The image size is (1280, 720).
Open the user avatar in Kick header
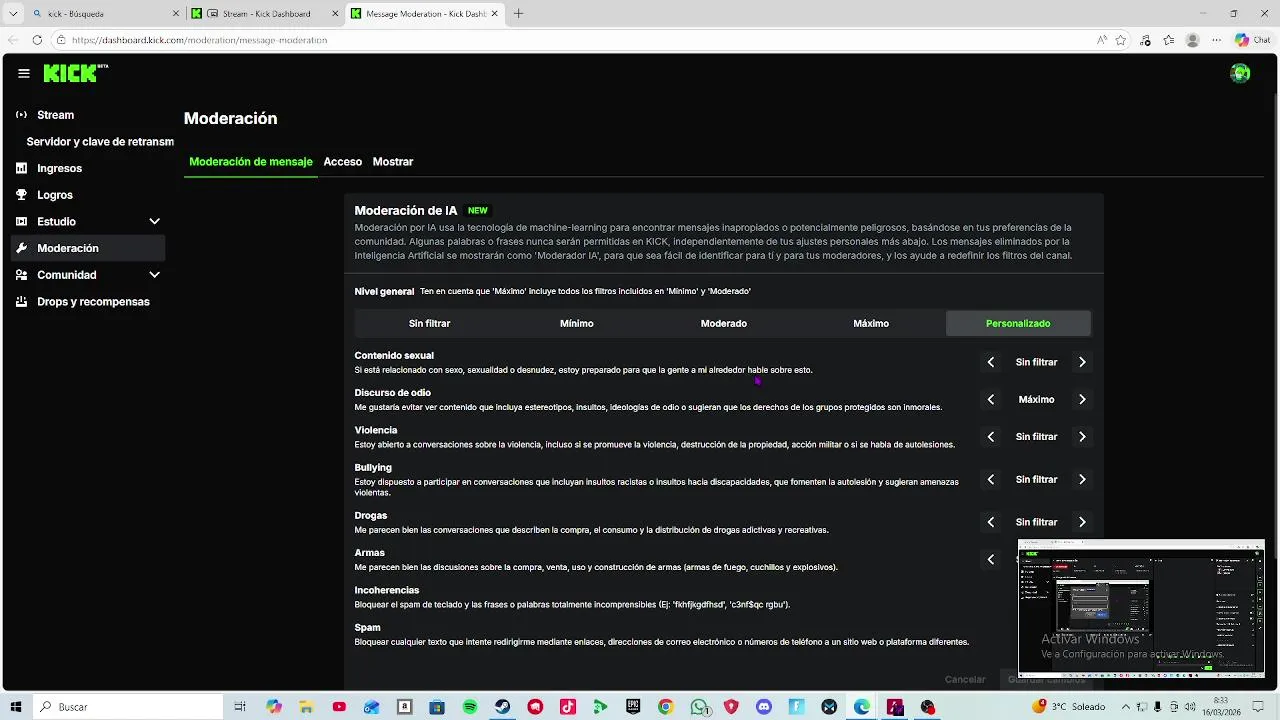click(x=1240, y=73)
